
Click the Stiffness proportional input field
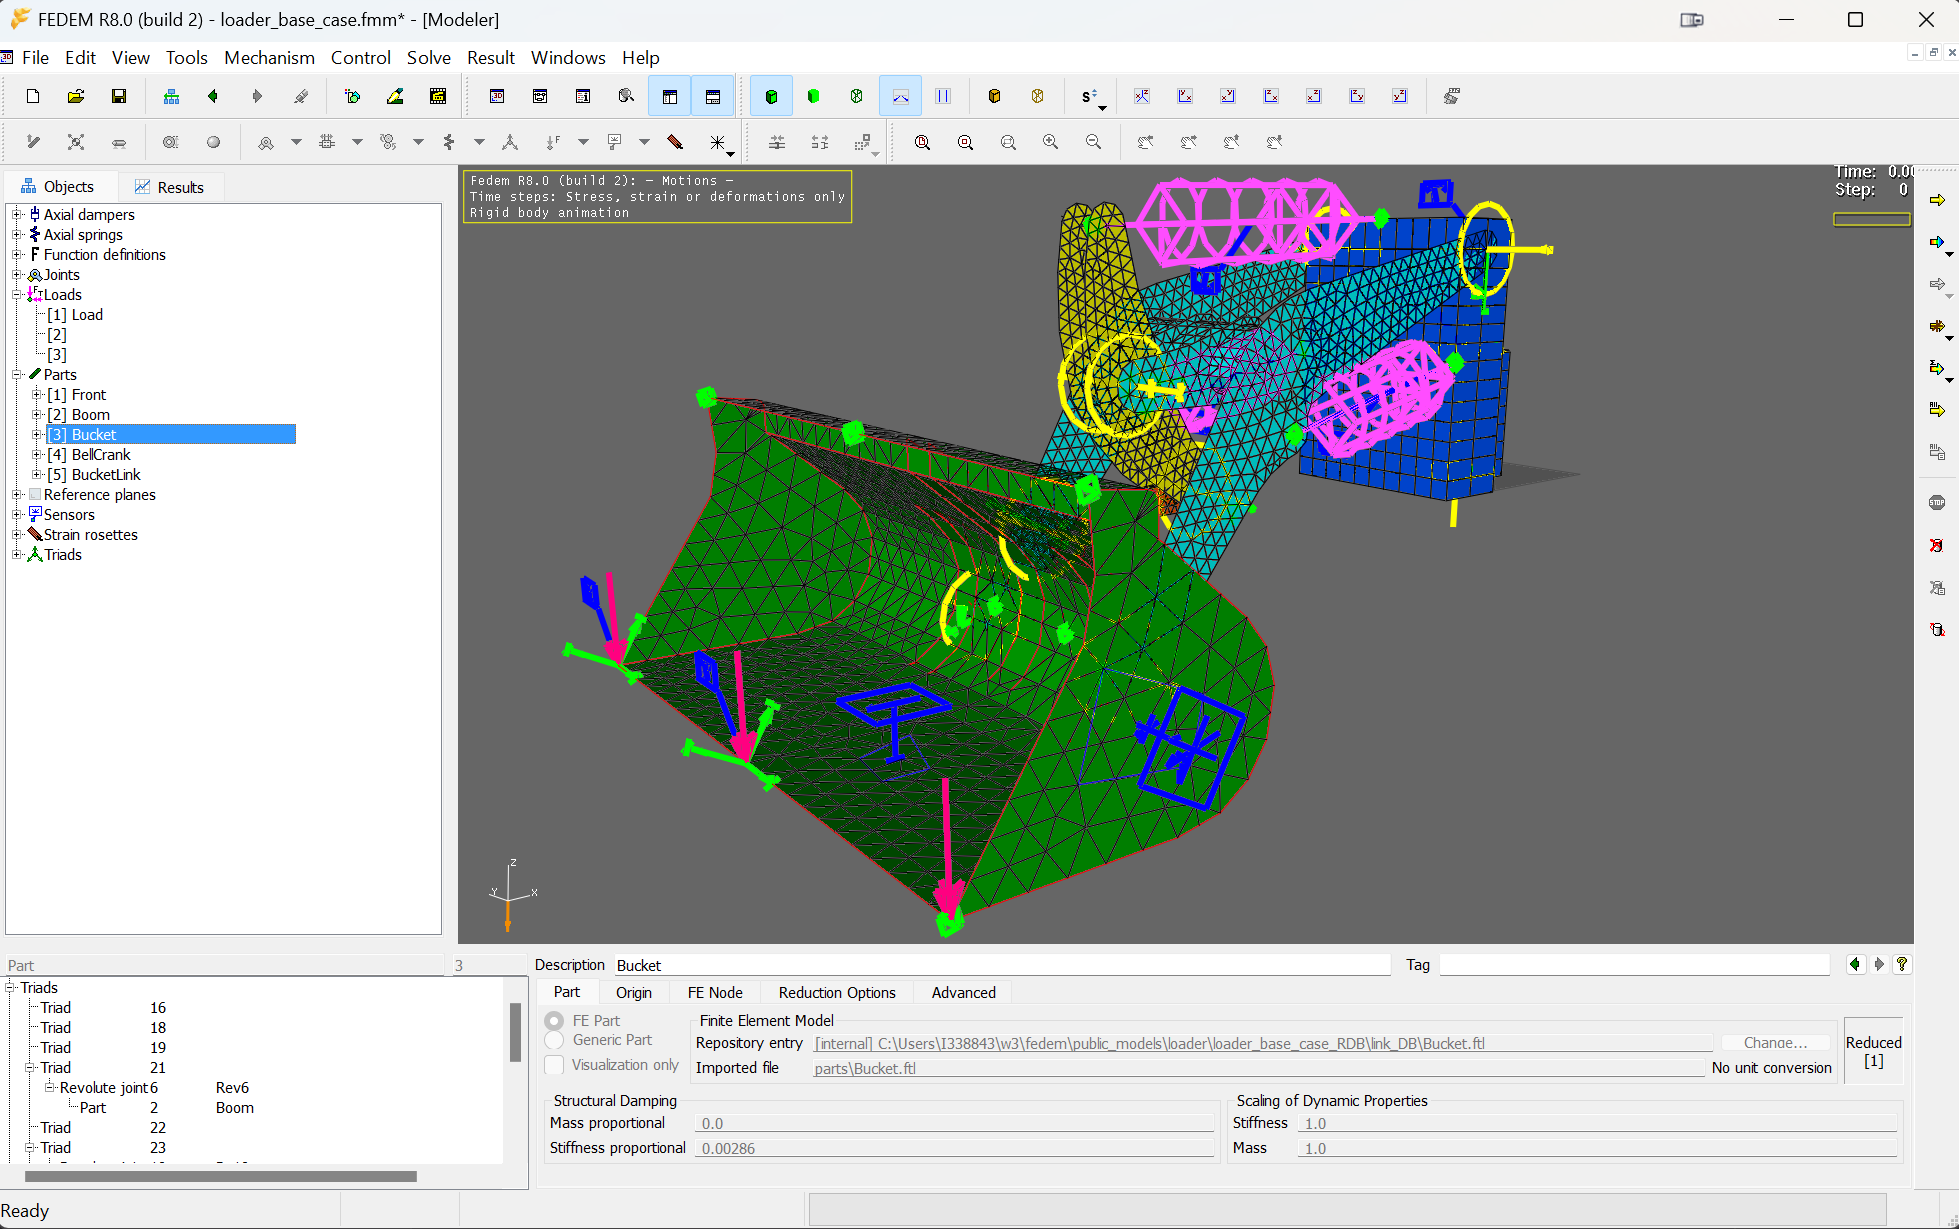tap(955, 1148)
